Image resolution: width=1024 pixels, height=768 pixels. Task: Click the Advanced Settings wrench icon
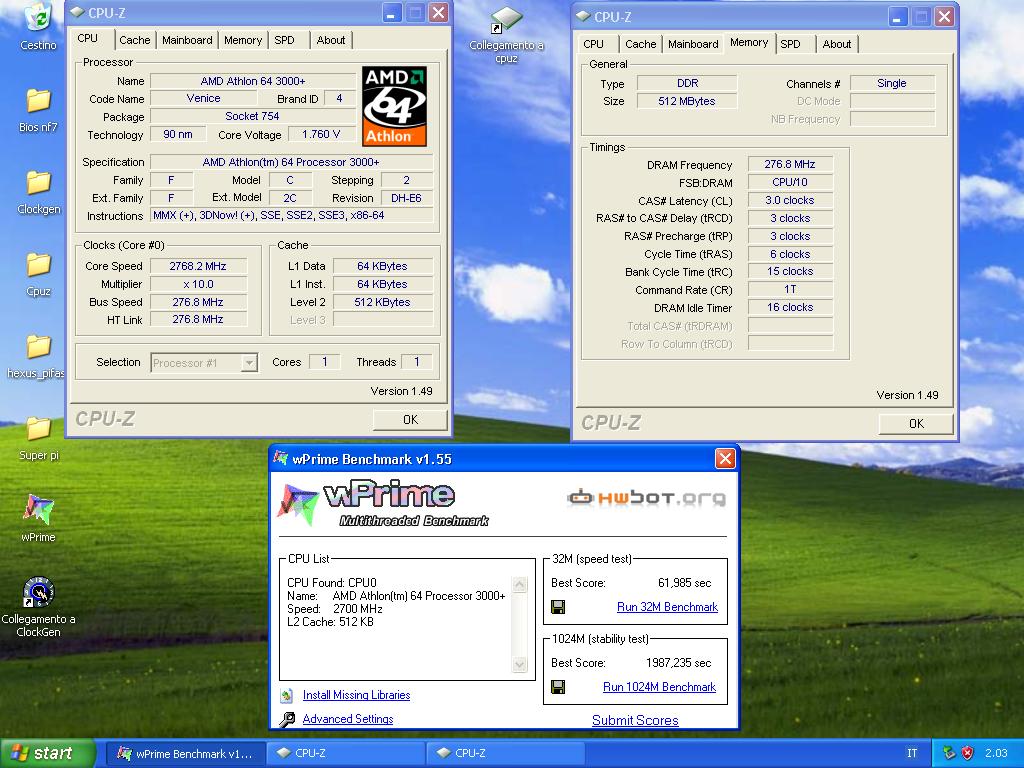[x=287, y=720]
